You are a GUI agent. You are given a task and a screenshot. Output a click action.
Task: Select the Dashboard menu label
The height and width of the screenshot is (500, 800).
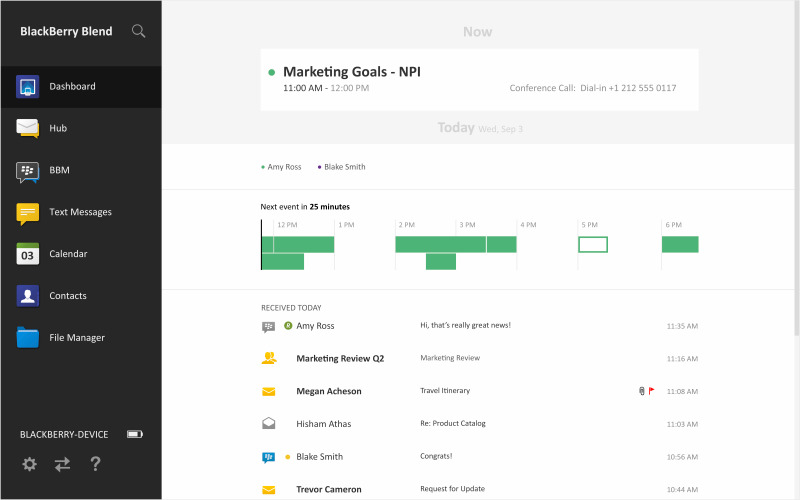pyautogui.click(x=72, y=86)
